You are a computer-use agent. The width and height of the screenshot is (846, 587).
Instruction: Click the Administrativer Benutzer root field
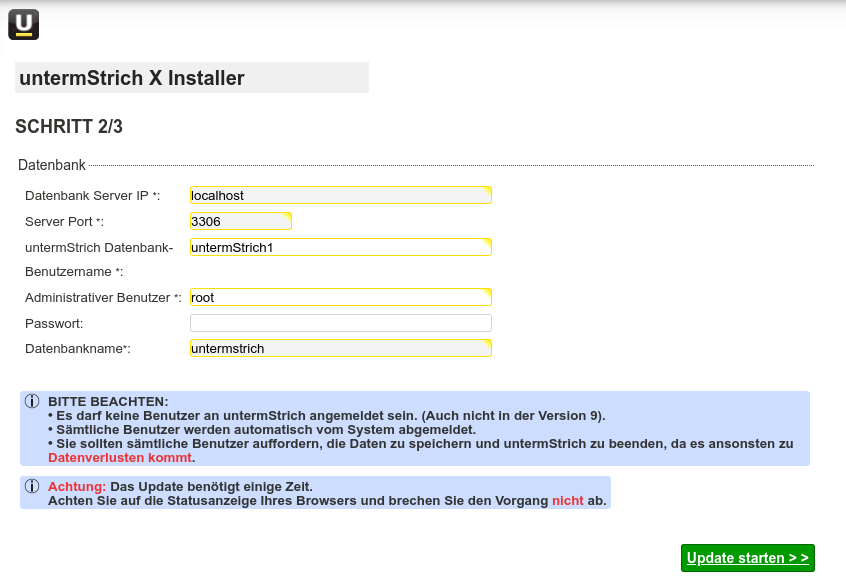coord(340,297)
